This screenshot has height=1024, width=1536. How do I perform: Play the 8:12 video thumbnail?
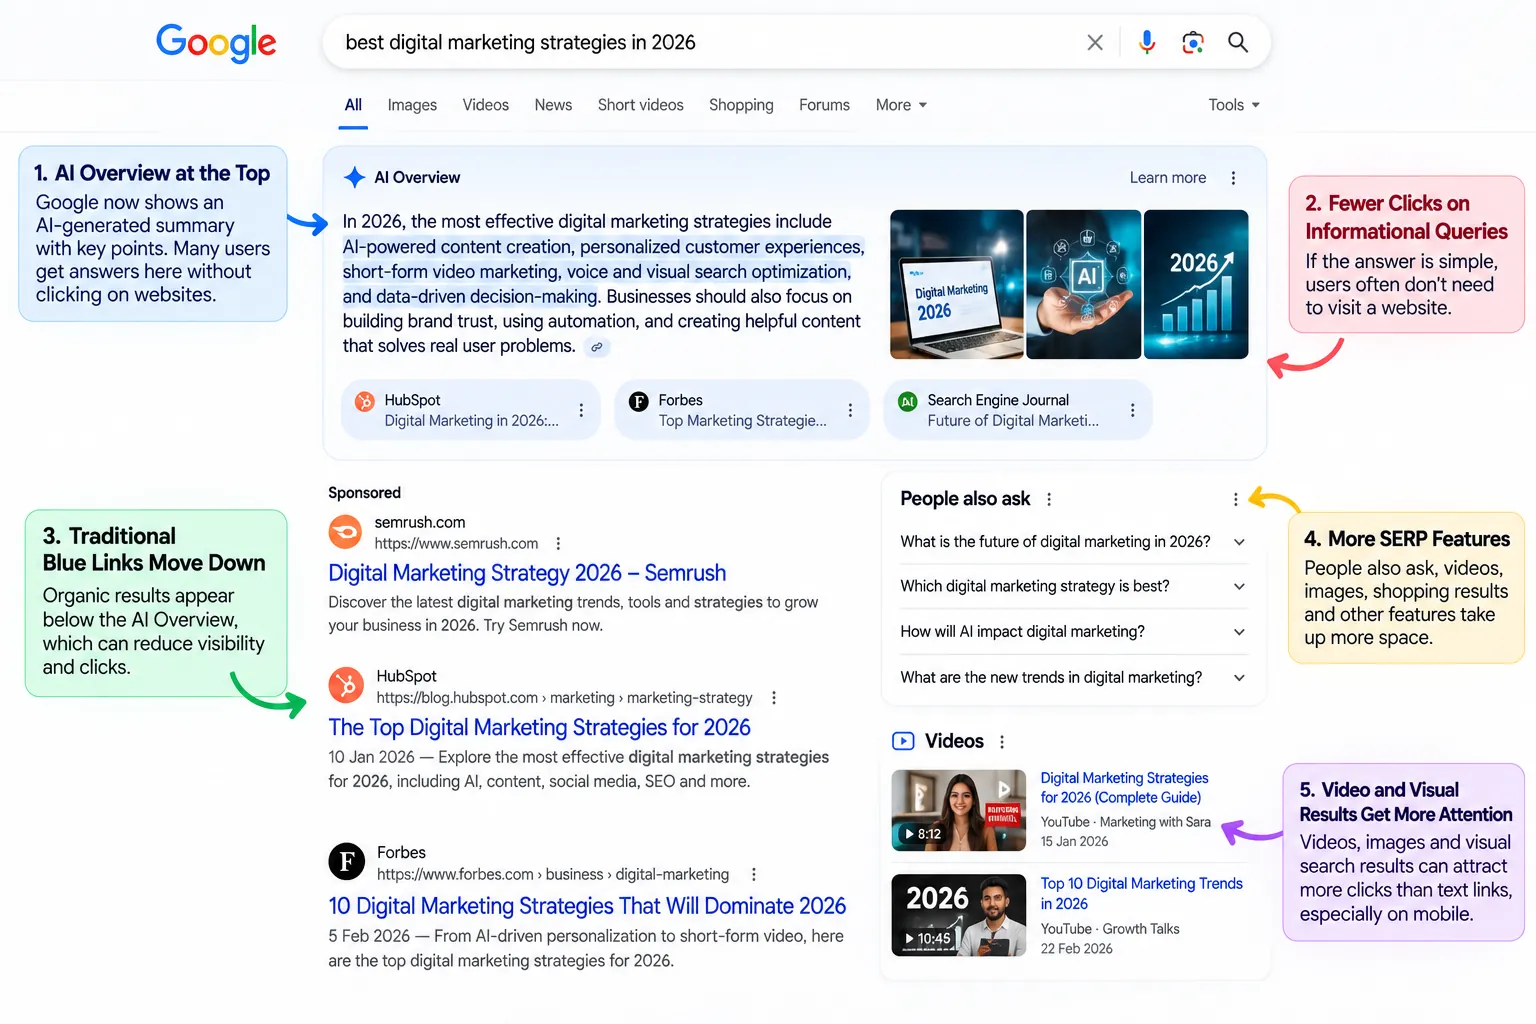pos(959,810)
